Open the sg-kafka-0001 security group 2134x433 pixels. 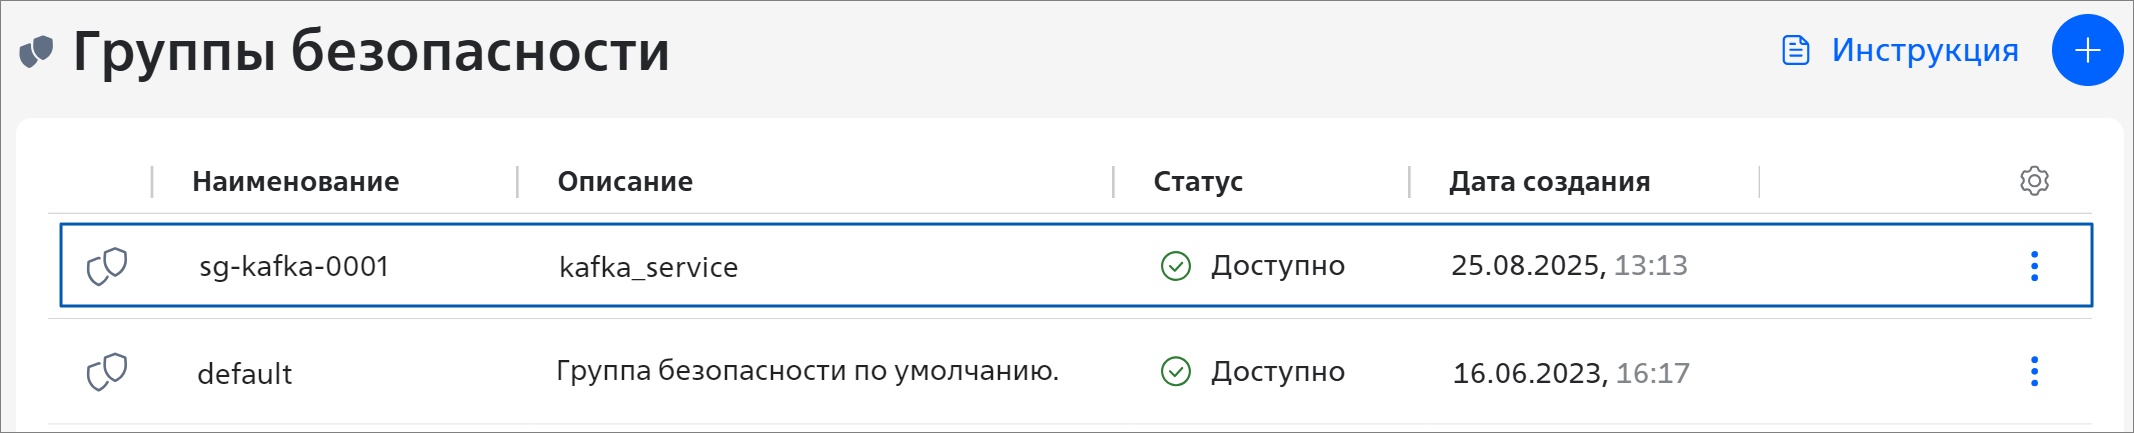pos(294,267)
